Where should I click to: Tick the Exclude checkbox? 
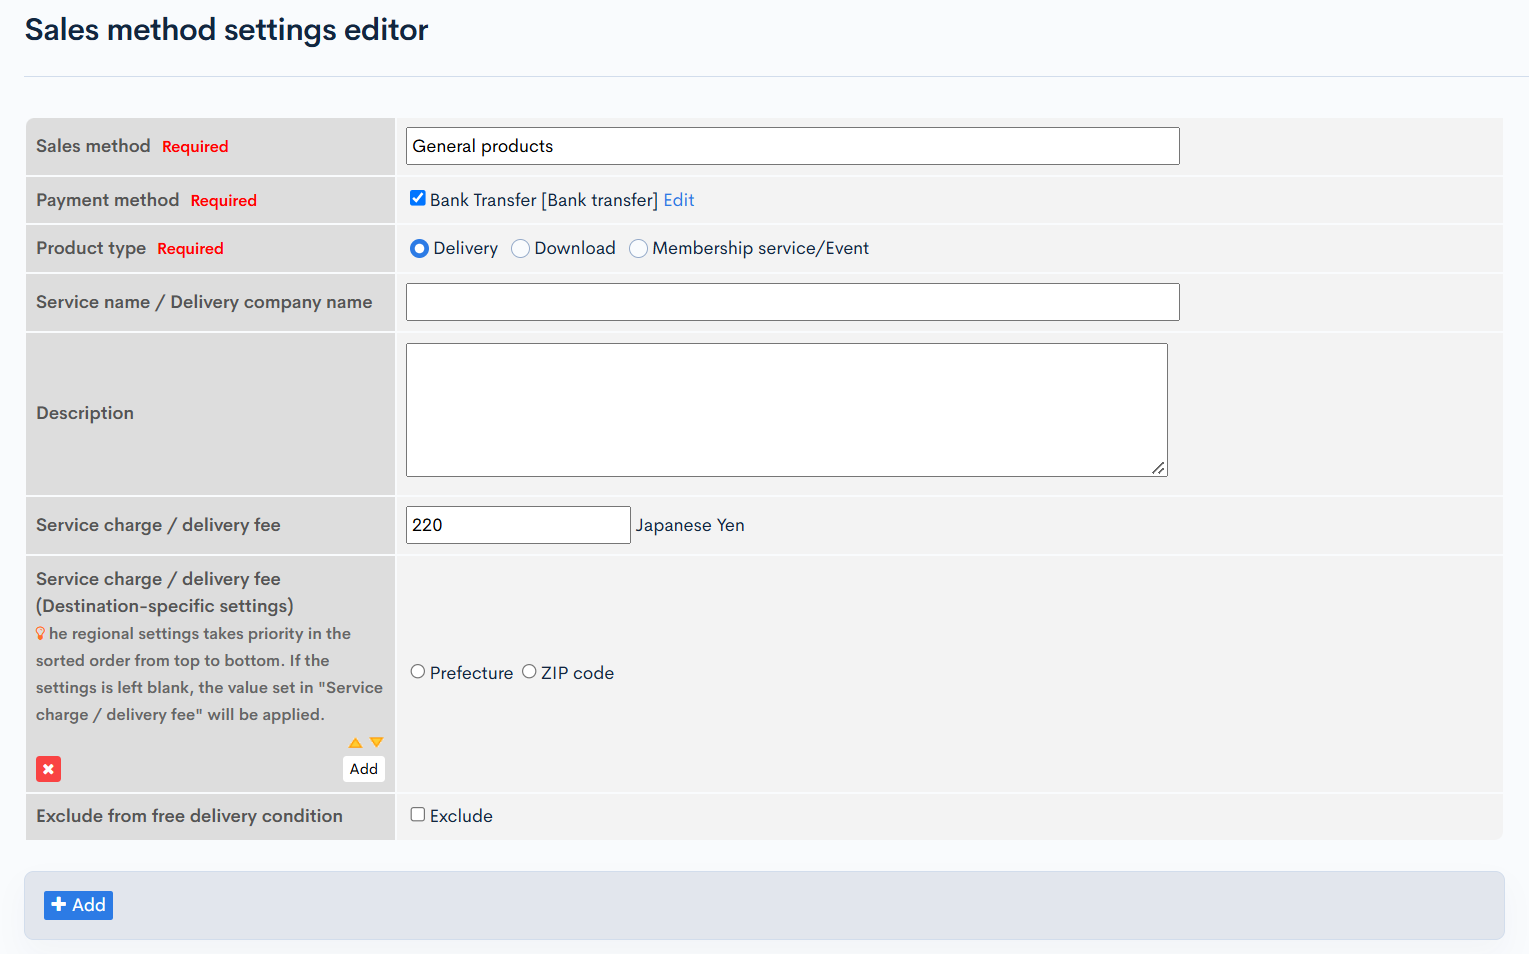tap(418, 814)
